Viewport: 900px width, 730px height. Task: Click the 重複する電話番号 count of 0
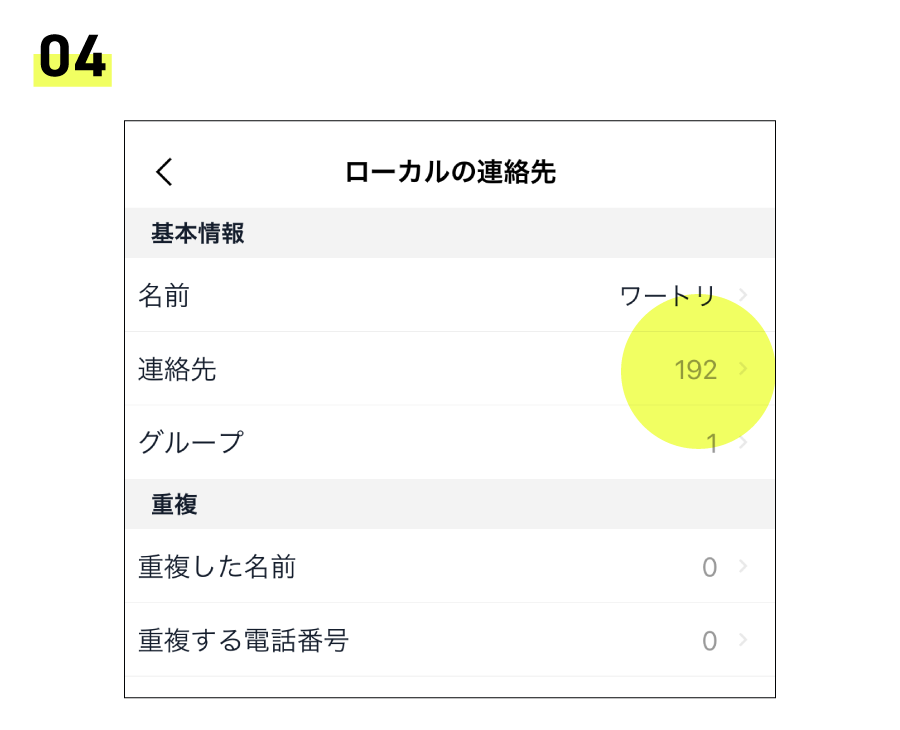[x=709, y=641]
